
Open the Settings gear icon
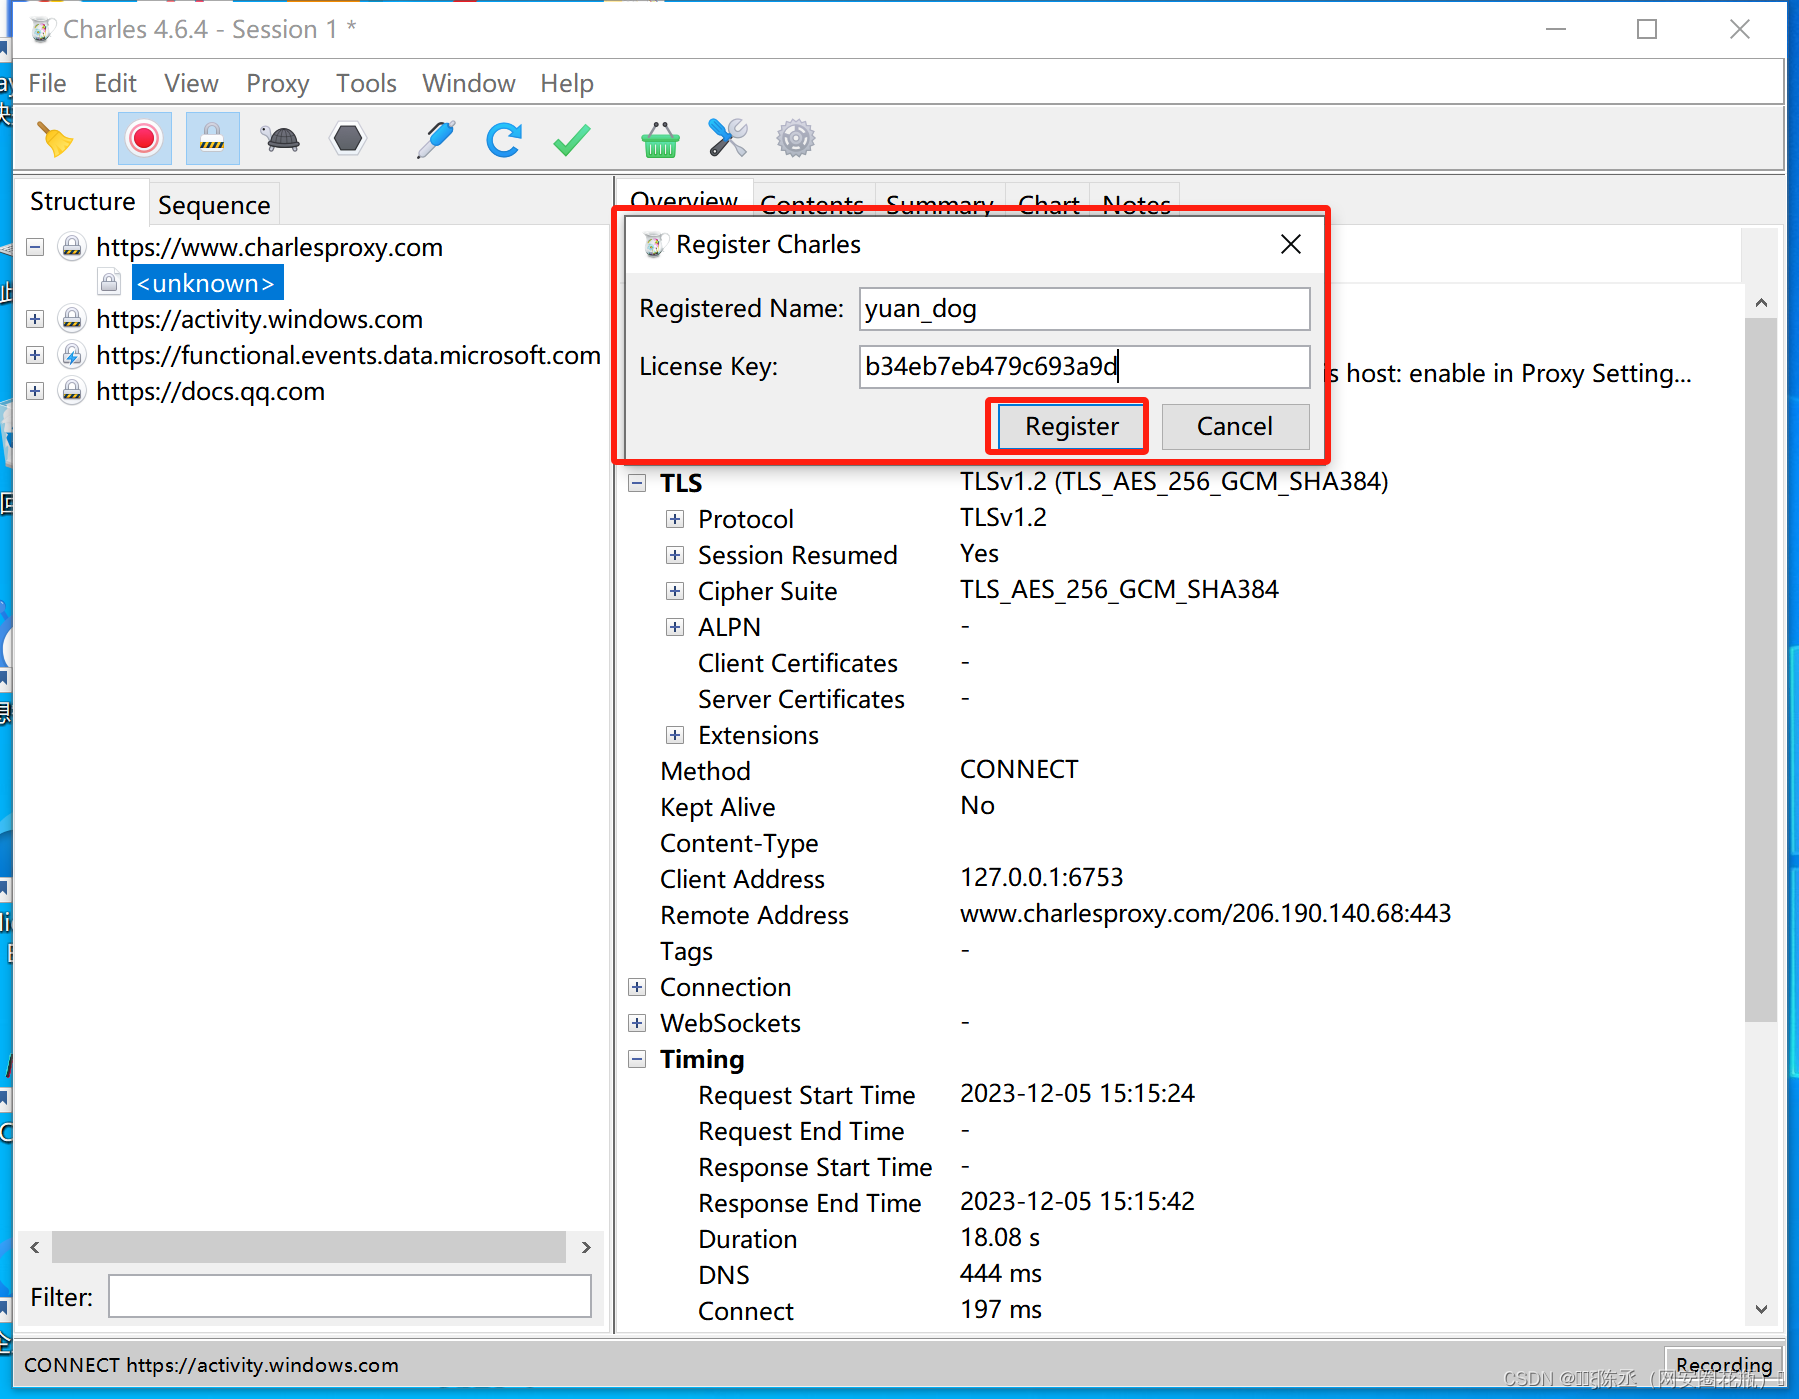coord(796,139)
